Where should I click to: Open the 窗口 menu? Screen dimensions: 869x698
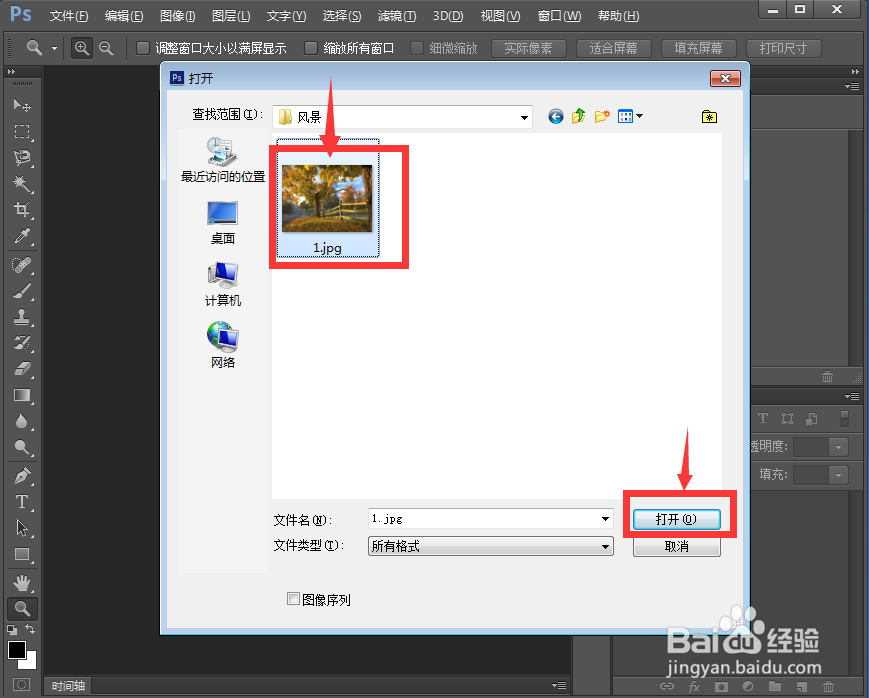[x=558, y=15]
